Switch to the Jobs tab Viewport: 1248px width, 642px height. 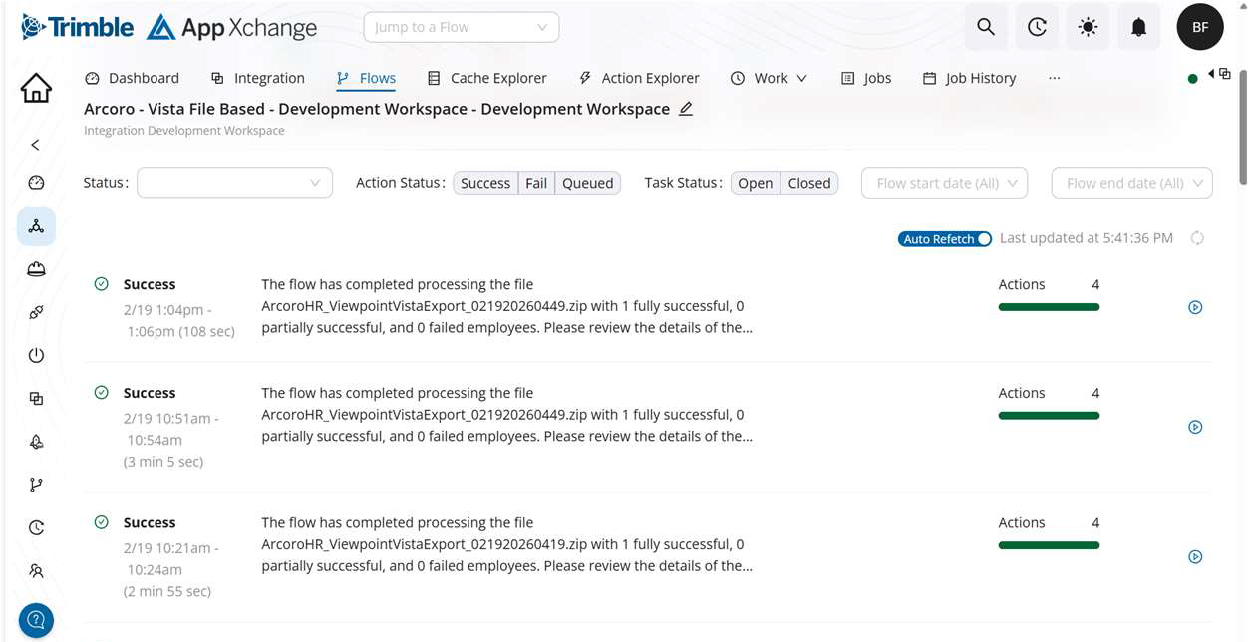coord(866,78)
